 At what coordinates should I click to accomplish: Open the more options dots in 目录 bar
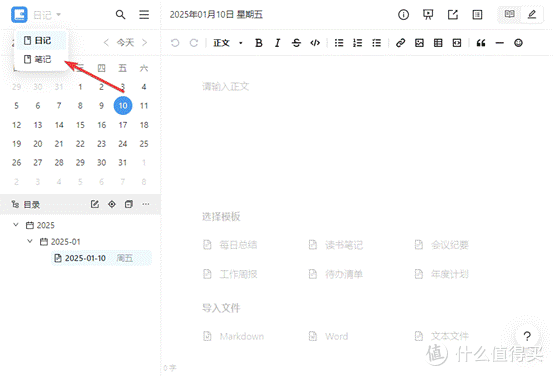point(146,204)
